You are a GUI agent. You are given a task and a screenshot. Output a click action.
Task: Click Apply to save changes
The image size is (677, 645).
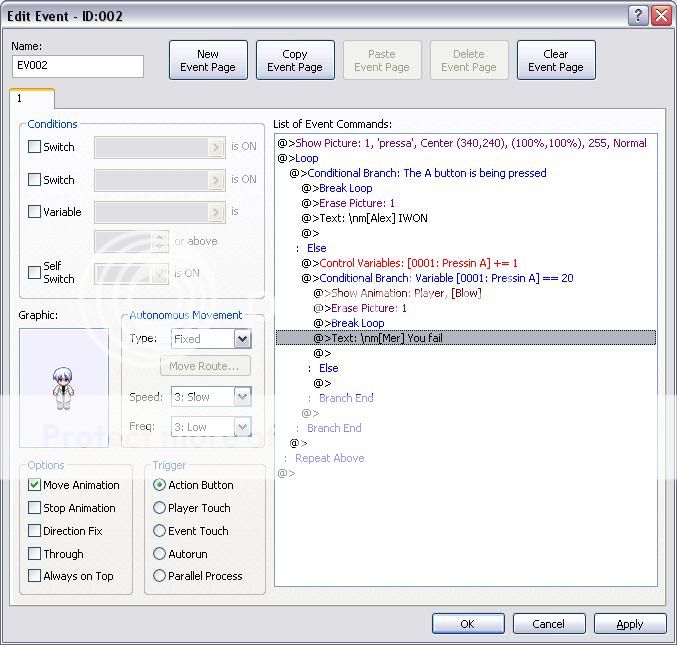coord(630,624)
